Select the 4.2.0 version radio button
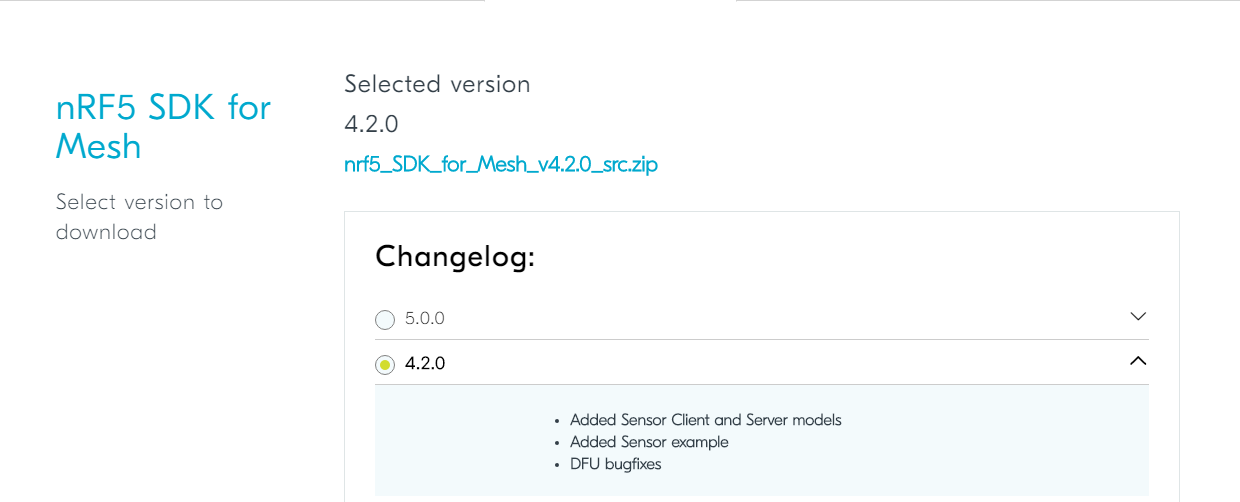This screenshot has width=1240, height=502. tap(385, 365)
